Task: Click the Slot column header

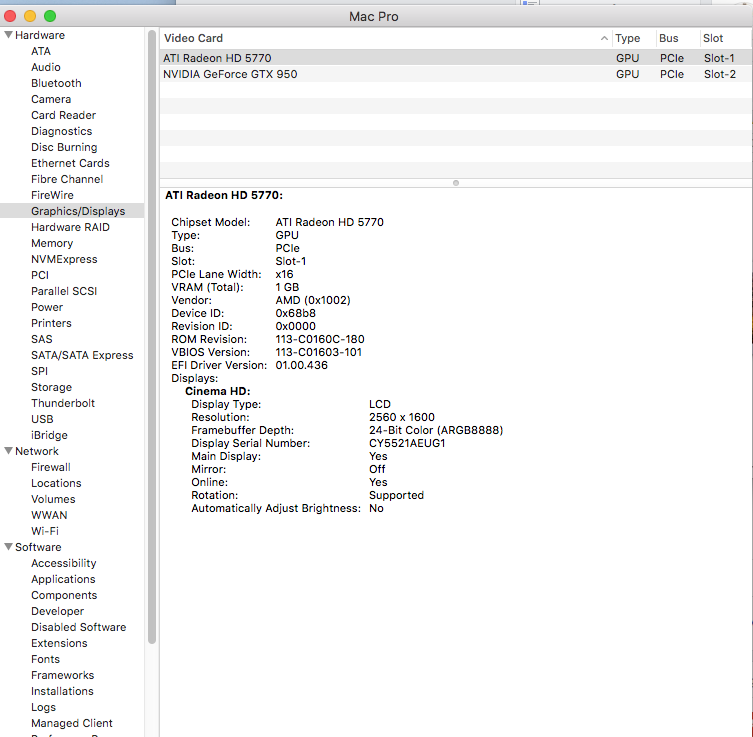Action: pyautogui.click(x=725, y=38)
